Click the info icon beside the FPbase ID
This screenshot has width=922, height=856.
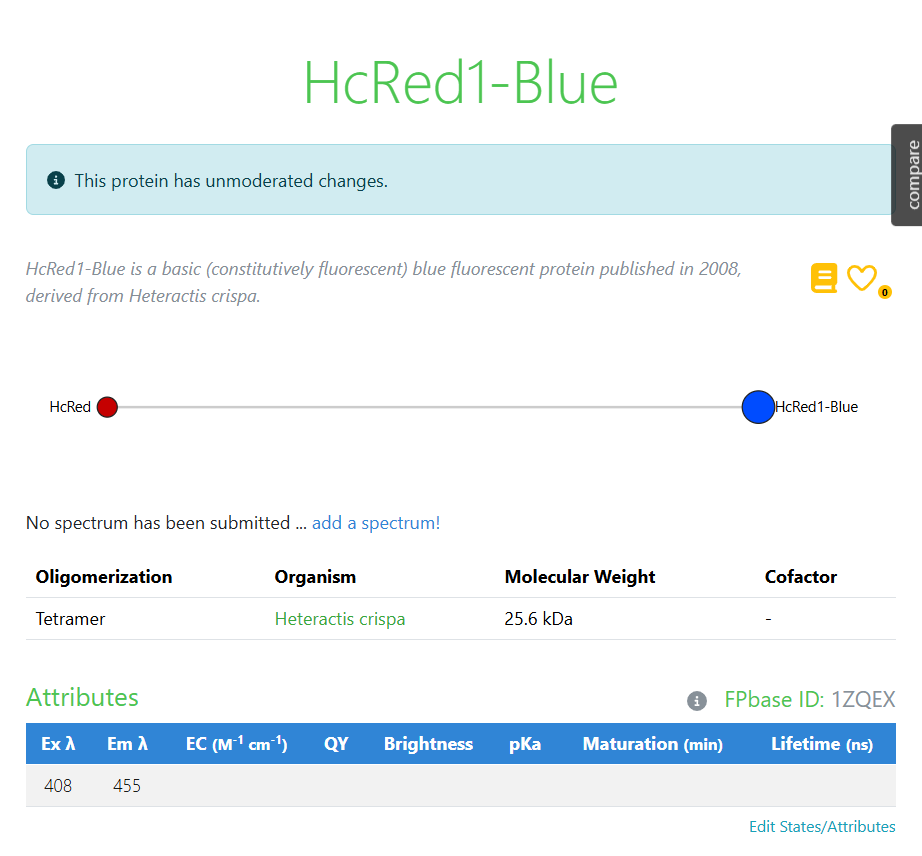point(696,701)
